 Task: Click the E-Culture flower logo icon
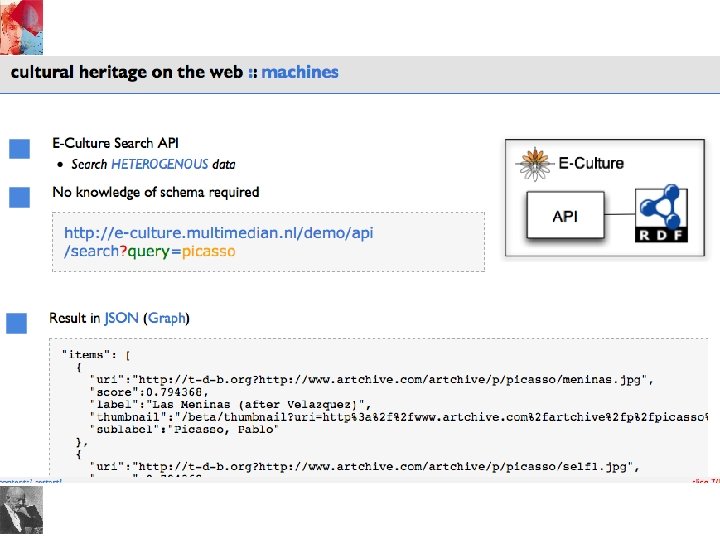click(536, 164)
